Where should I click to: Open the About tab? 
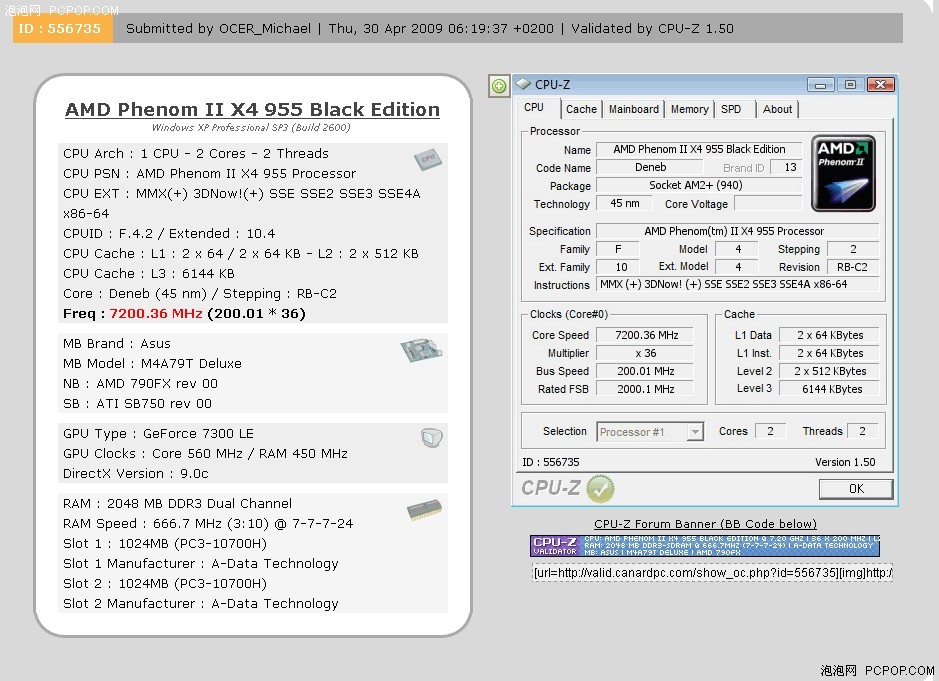tap(777, 109)
